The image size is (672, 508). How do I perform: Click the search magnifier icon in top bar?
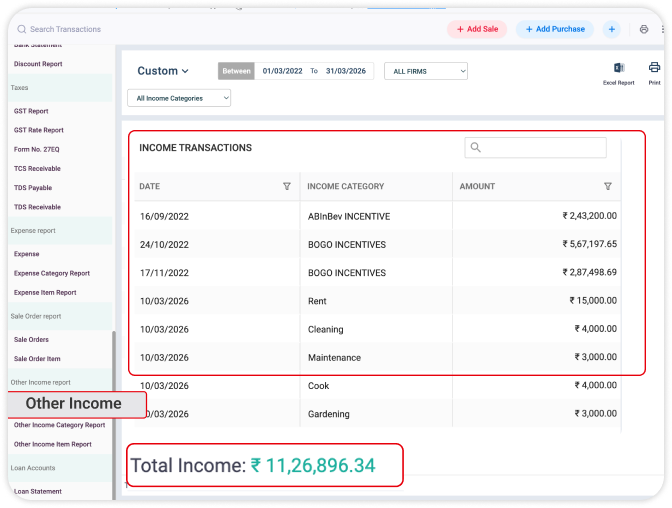[x=21, y=29]
